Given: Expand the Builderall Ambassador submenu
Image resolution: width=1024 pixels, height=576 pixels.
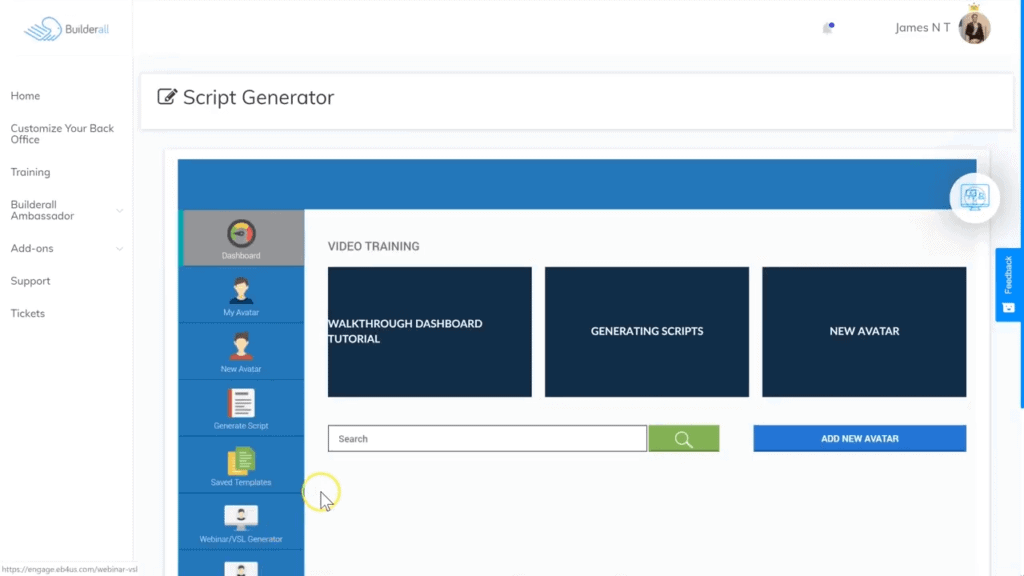Looking at the screenshot, I should tap(120, 210).
